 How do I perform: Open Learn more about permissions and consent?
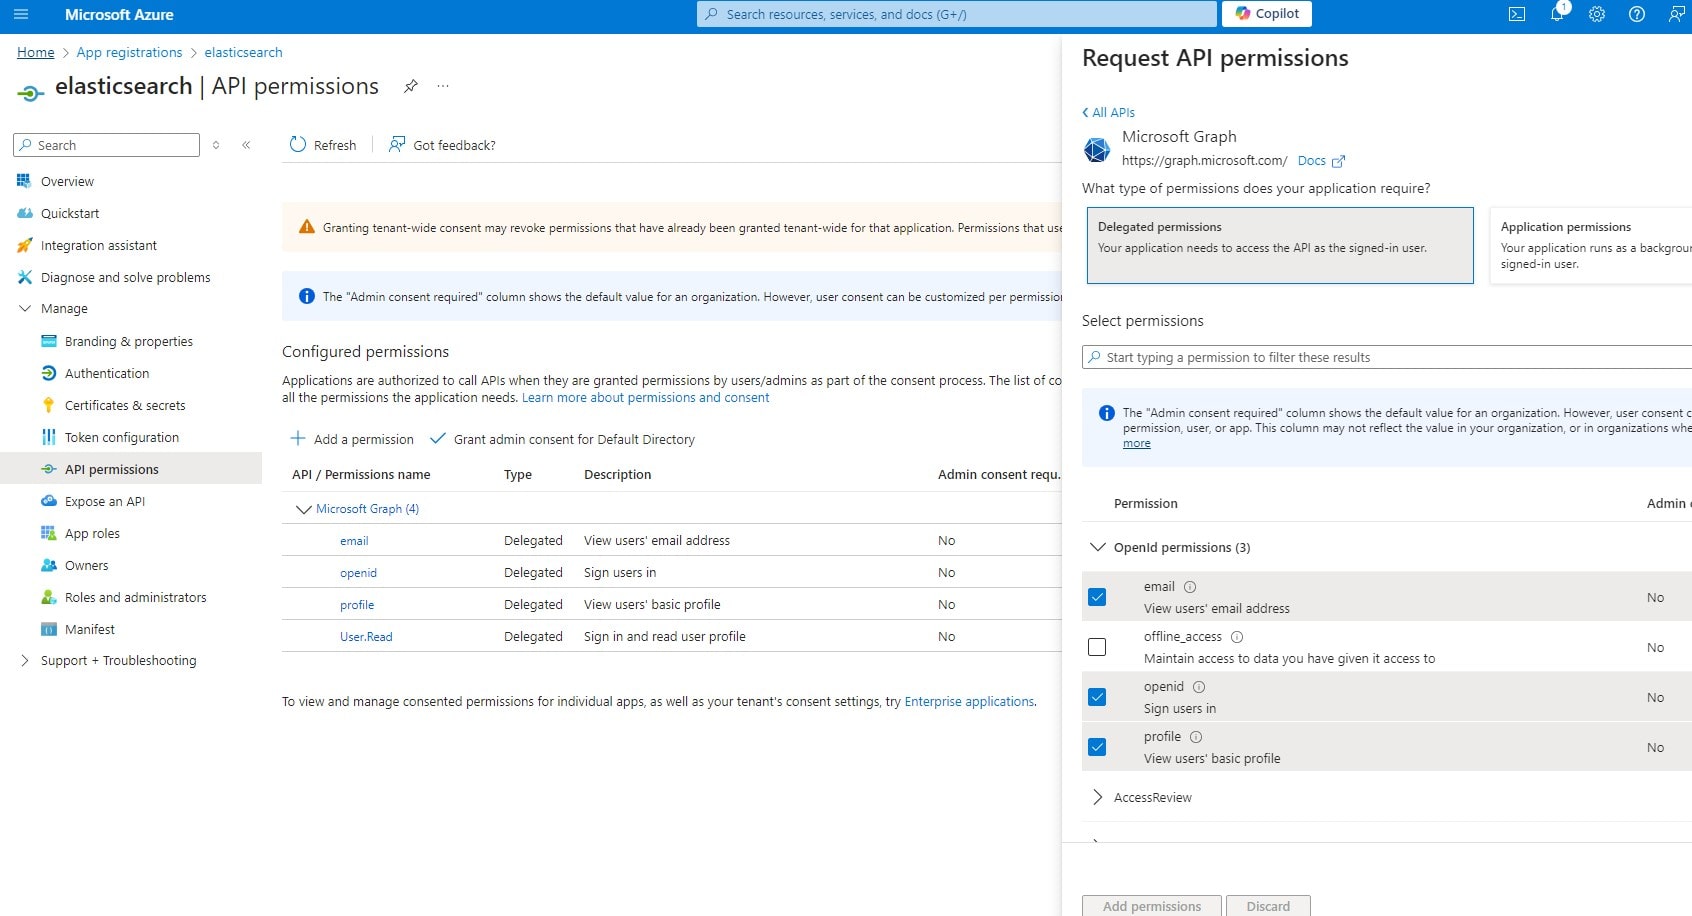645,398
